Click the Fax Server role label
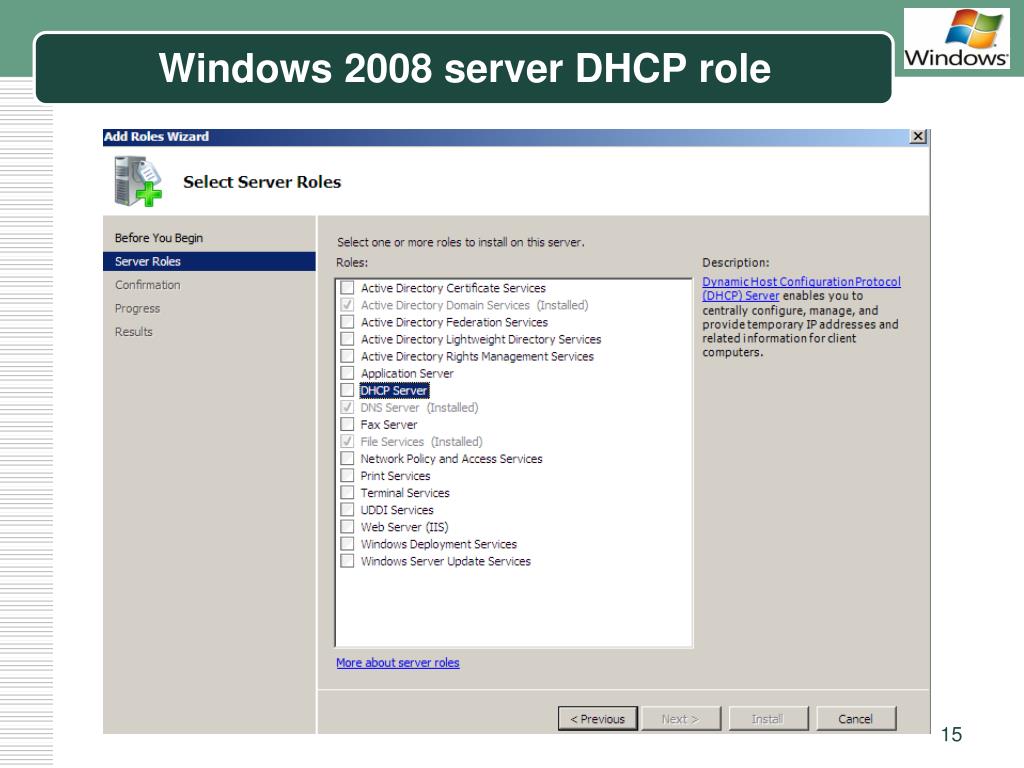 tap(389, 424)
